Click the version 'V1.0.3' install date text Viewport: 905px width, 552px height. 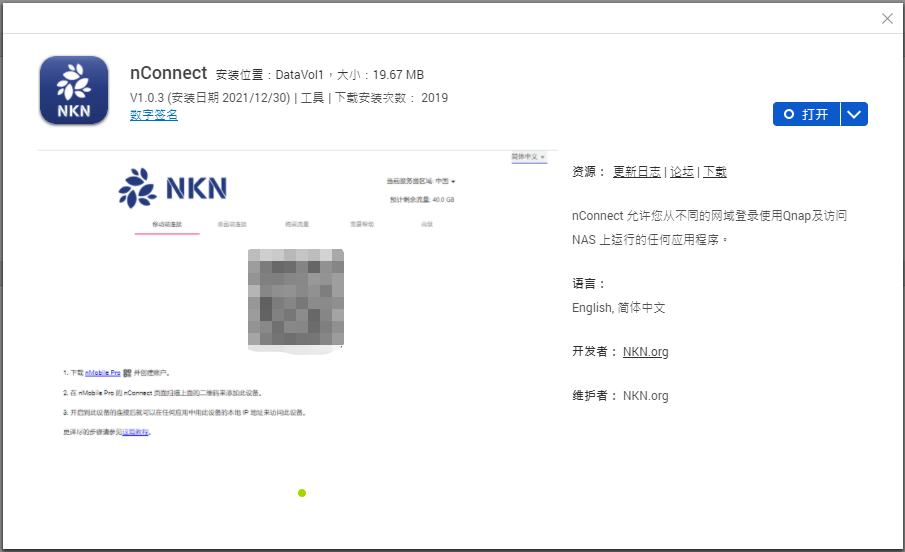click(210, 98)
